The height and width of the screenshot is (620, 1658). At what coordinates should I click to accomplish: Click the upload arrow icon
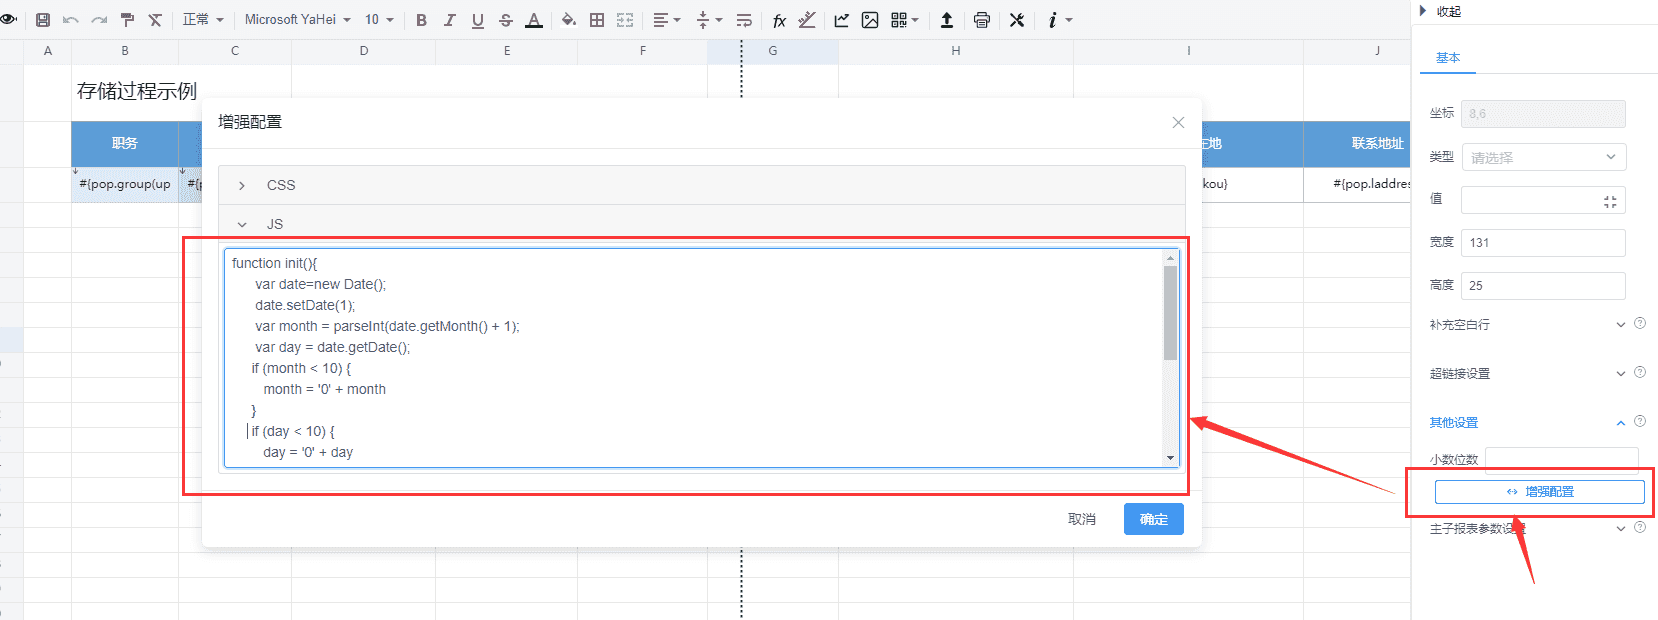coord(947,20)
